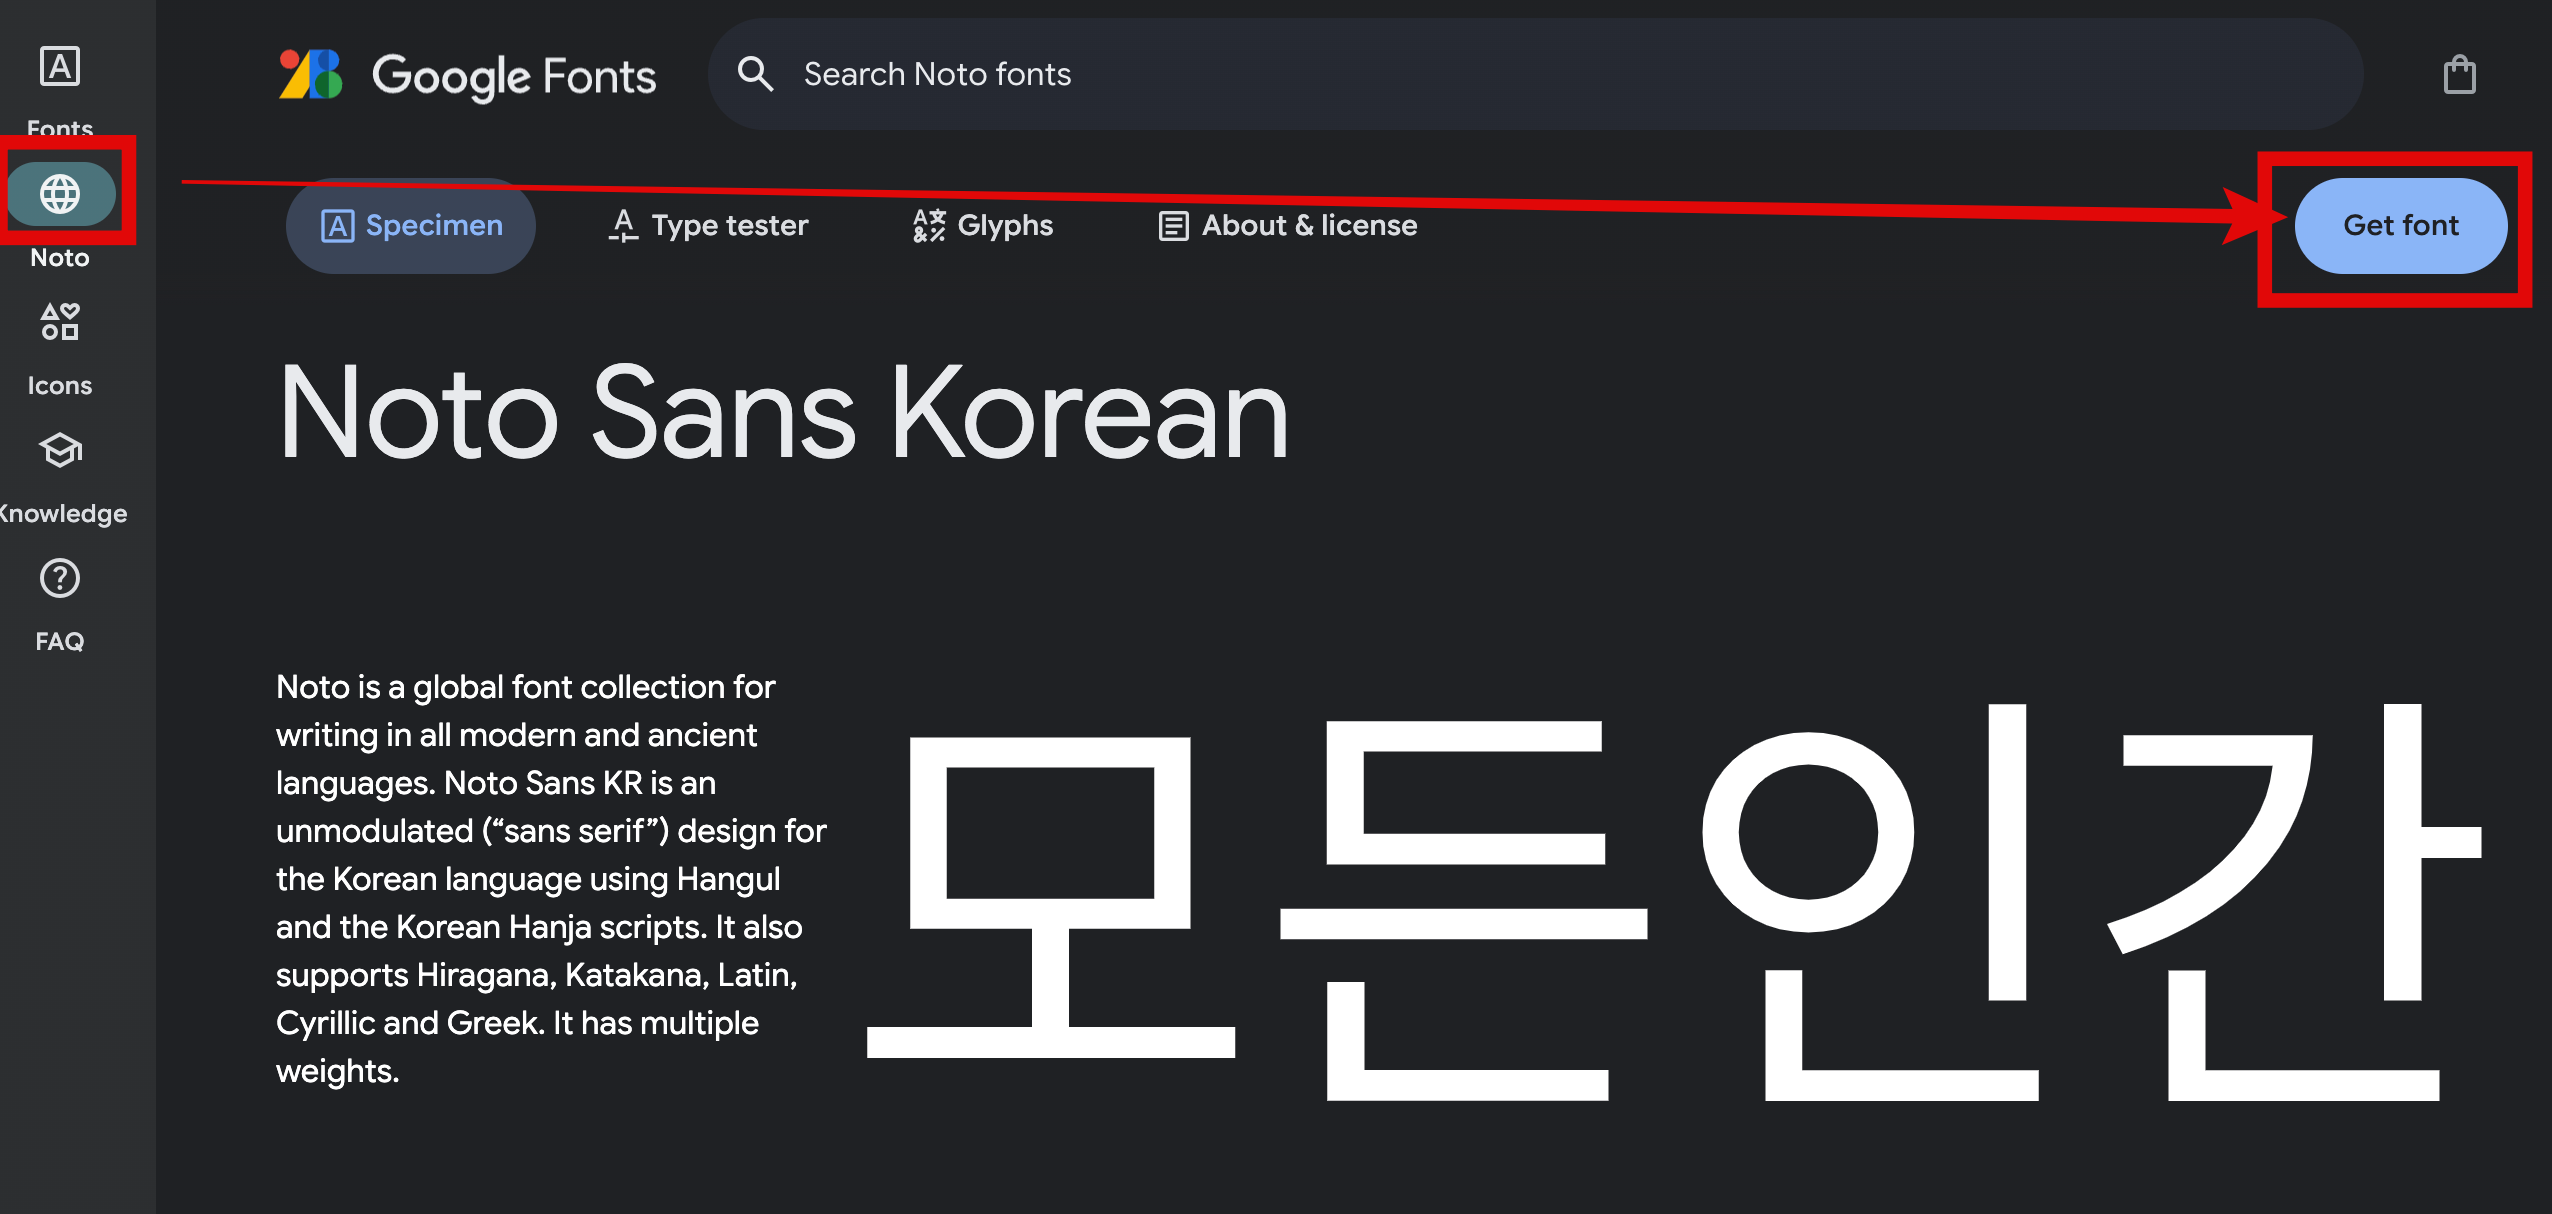Open the shopping bag selection icon
The image size is (2552, 1214).
pyautogui.click(x=2459, y=74)
